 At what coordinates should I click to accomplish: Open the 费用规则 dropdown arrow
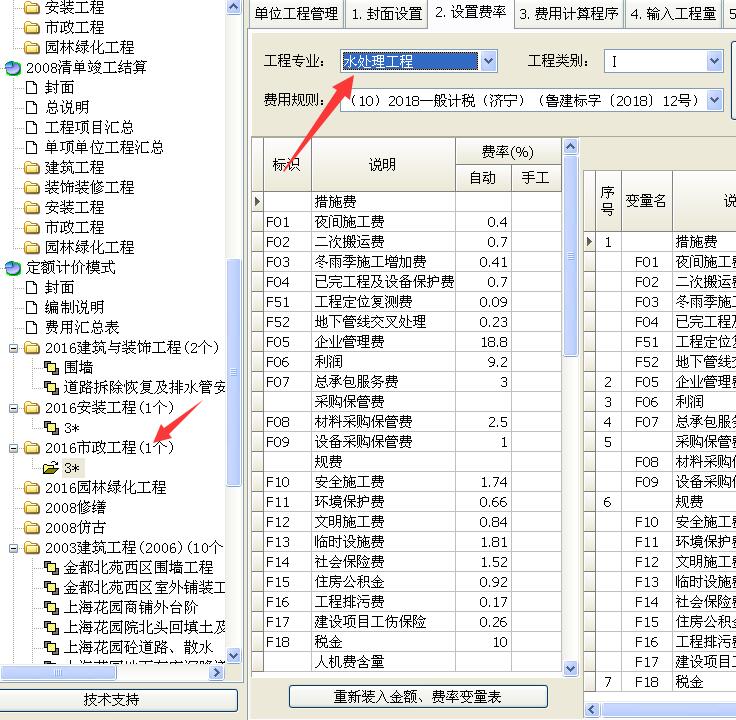click(714, 100)
